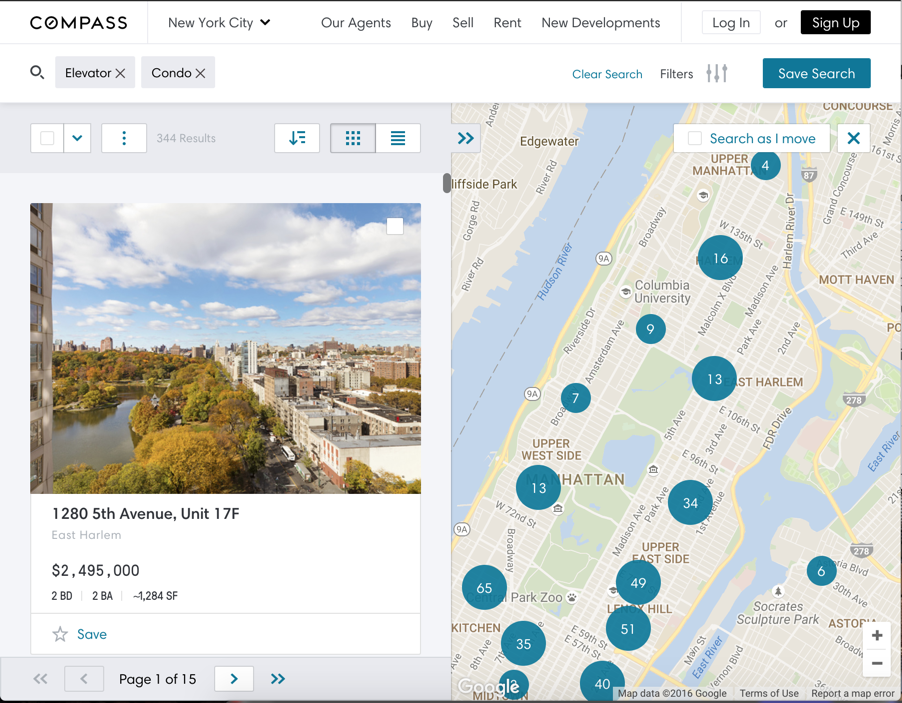Collapse the map with double-arrow icon

pyautogui.click(x=466, y=138)
